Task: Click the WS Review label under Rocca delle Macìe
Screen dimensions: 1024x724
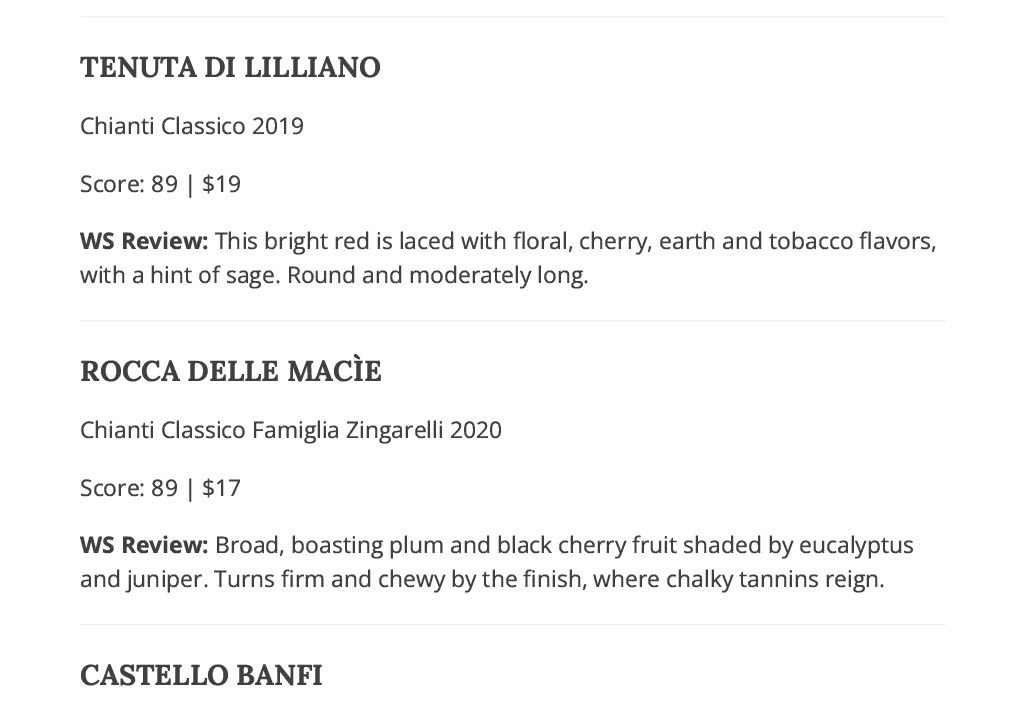Action: click(x=144, y=545)
